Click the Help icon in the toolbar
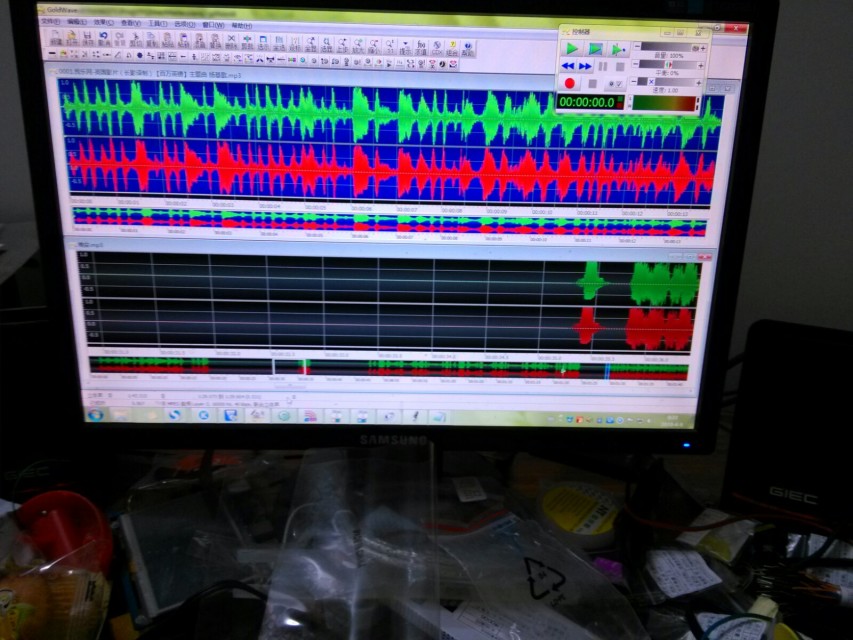Image resolution: width=853 pixels, height=640 pixels. click(x=468, y=46)
